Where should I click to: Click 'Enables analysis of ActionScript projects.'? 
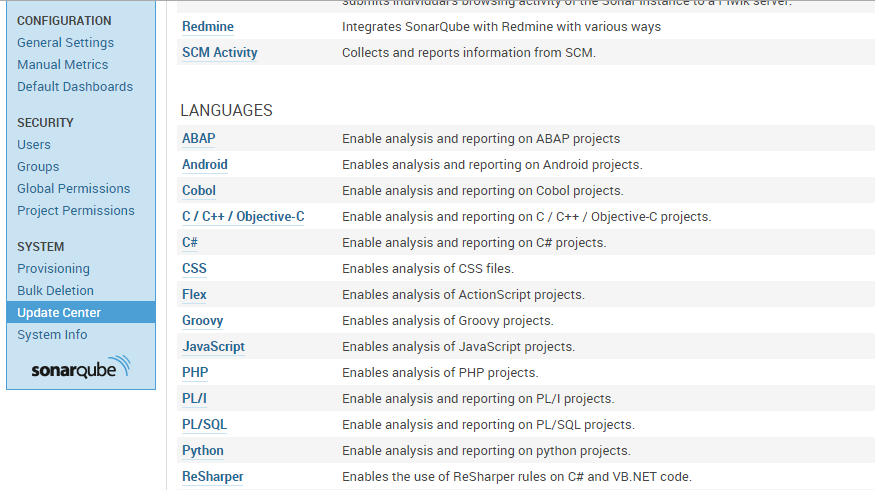pos(463,295)
